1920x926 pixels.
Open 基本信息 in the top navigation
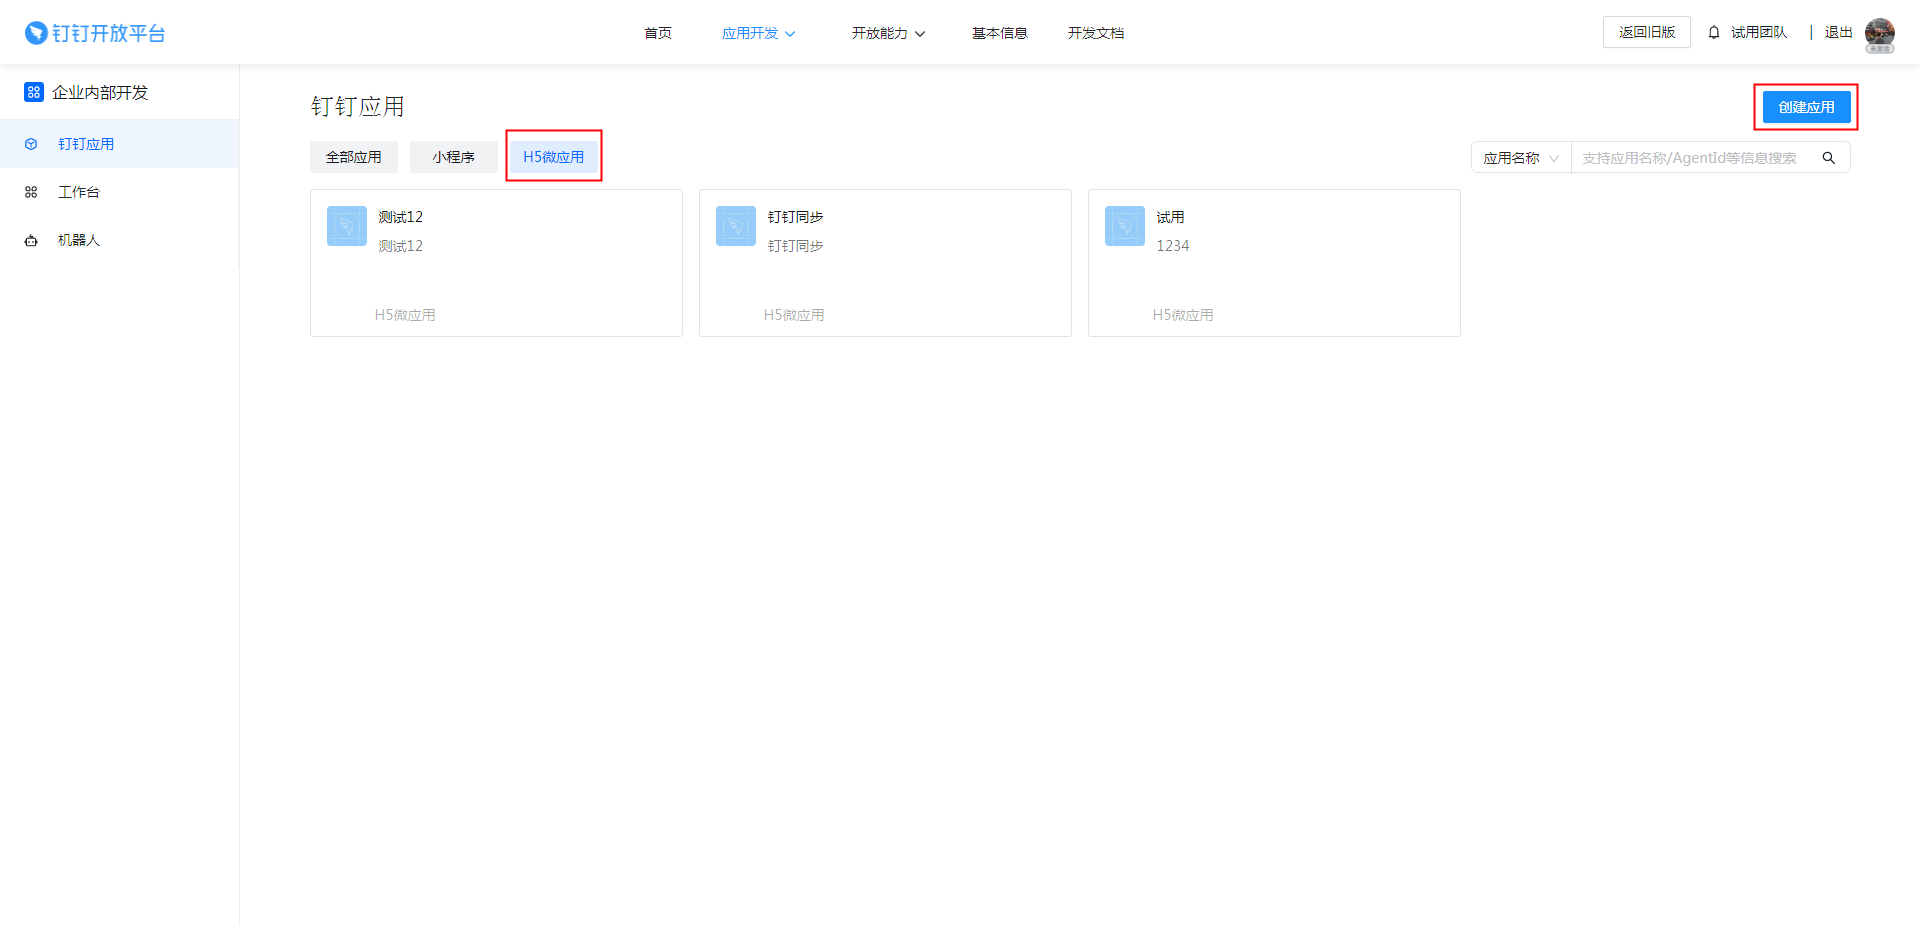click(1000, 33)
